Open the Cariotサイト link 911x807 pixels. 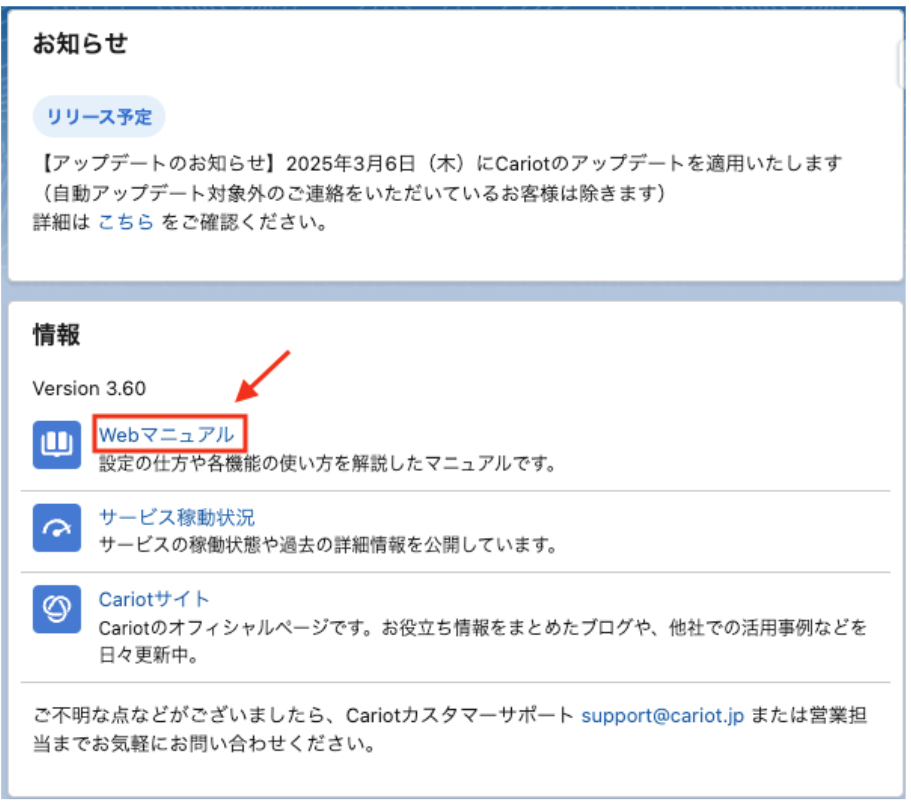(x=154, y=599)
